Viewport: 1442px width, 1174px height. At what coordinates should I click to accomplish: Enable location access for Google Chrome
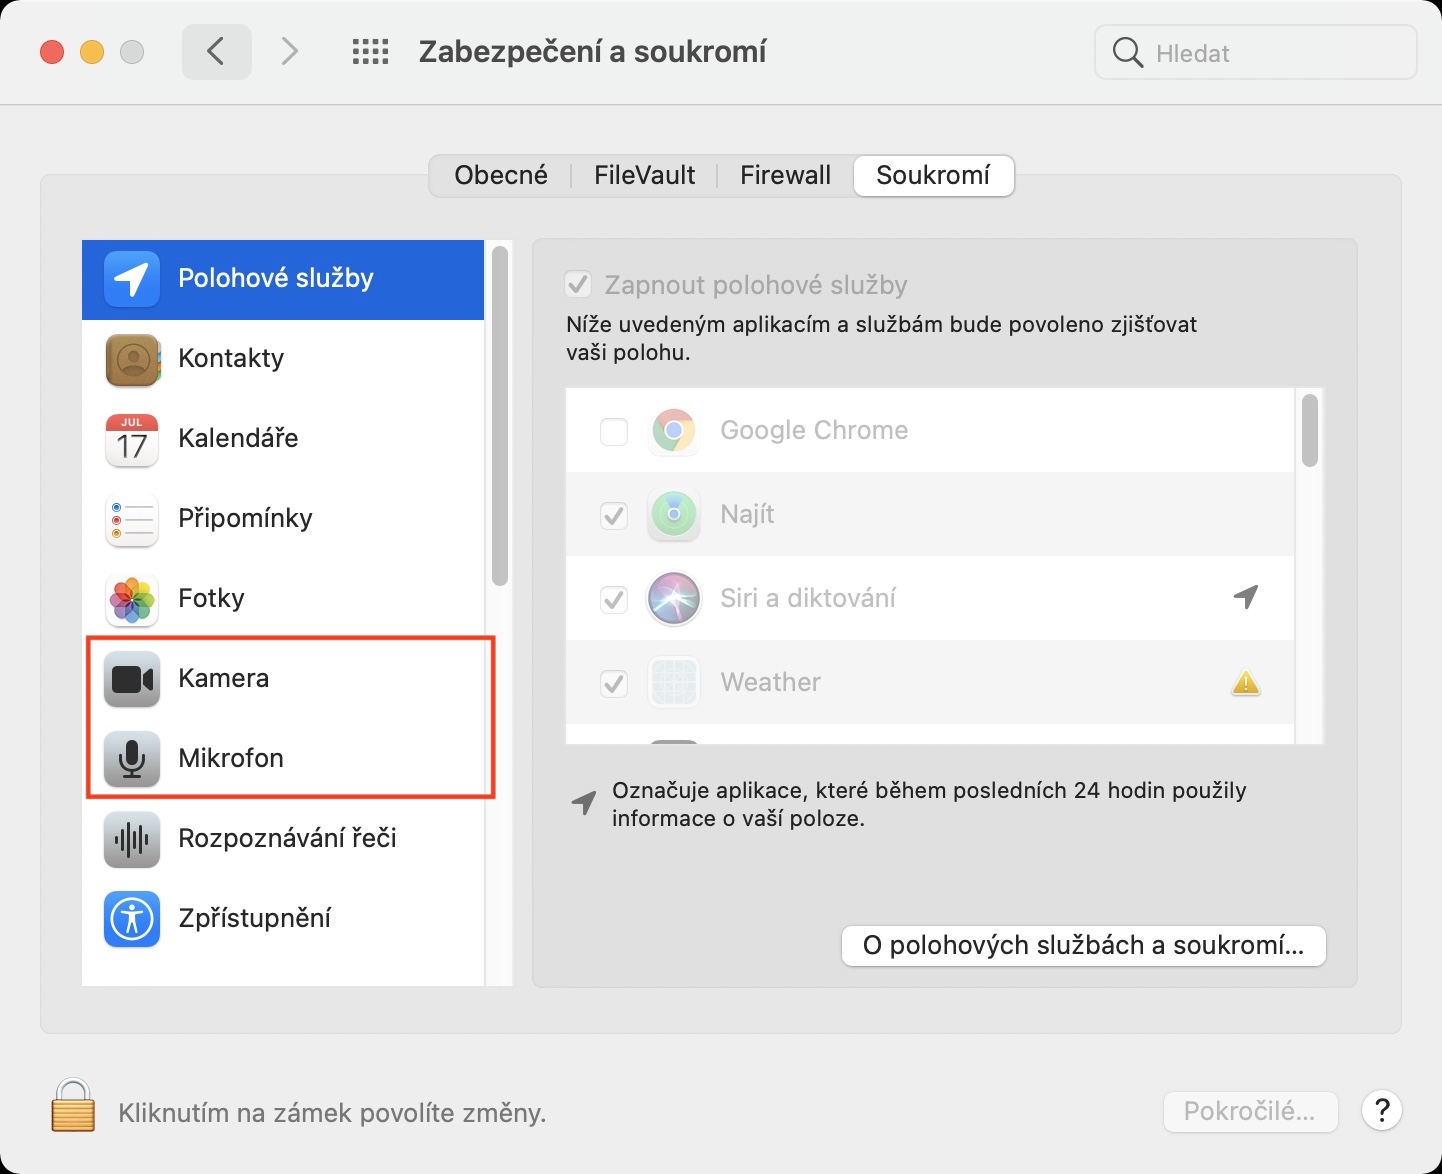pos(614,432)
